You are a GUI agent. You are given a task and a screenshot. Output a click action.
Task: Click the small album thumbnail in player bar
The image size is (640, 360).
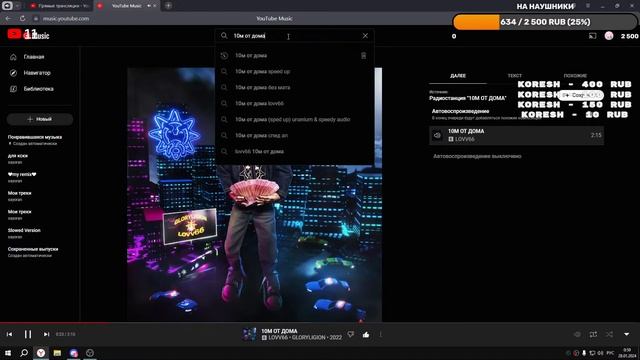point(249,334)
